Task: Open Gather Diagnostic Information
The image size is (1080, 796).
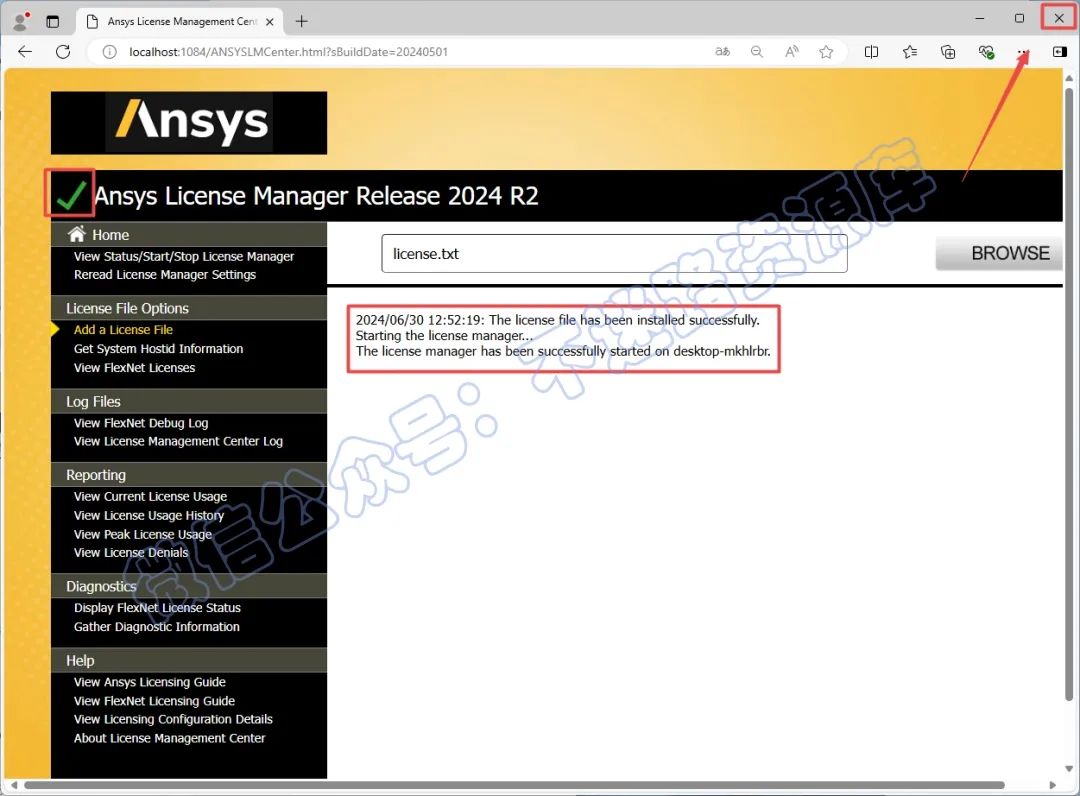Action: pos(156,627)
